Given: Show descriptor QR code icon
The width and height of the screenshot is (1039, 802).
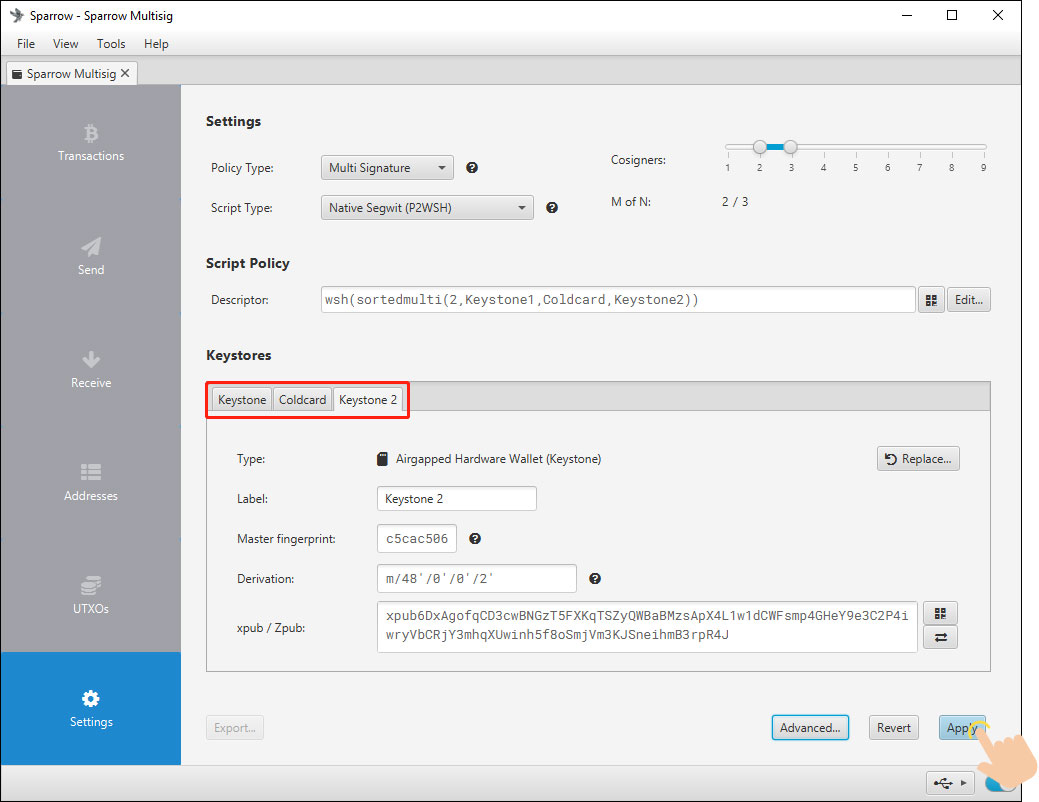Looking at the screenshot, I should pyautogui.click(x=931, y=299).
